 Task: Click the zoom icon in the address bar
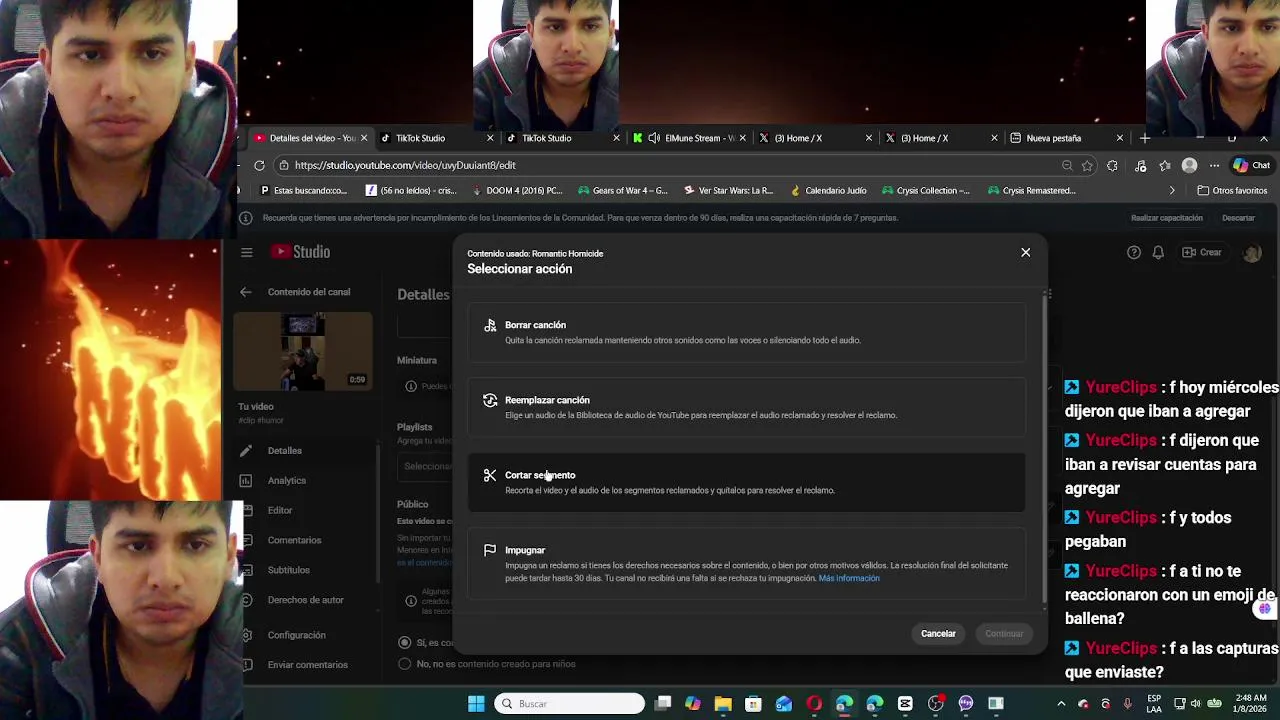click(x=1067, y=165)
